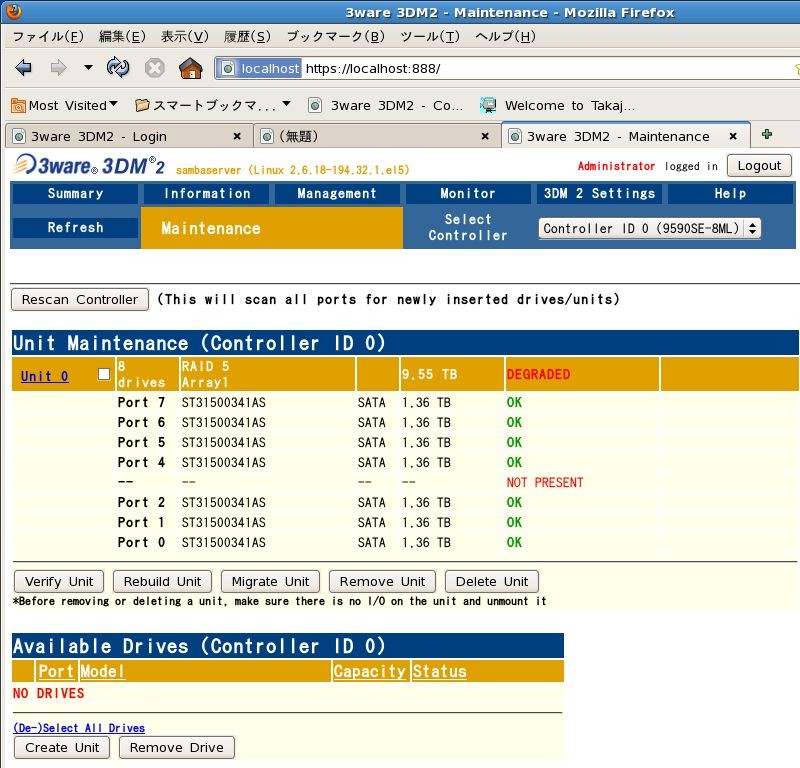Click the Firefox back arrow

coord(23,67)
